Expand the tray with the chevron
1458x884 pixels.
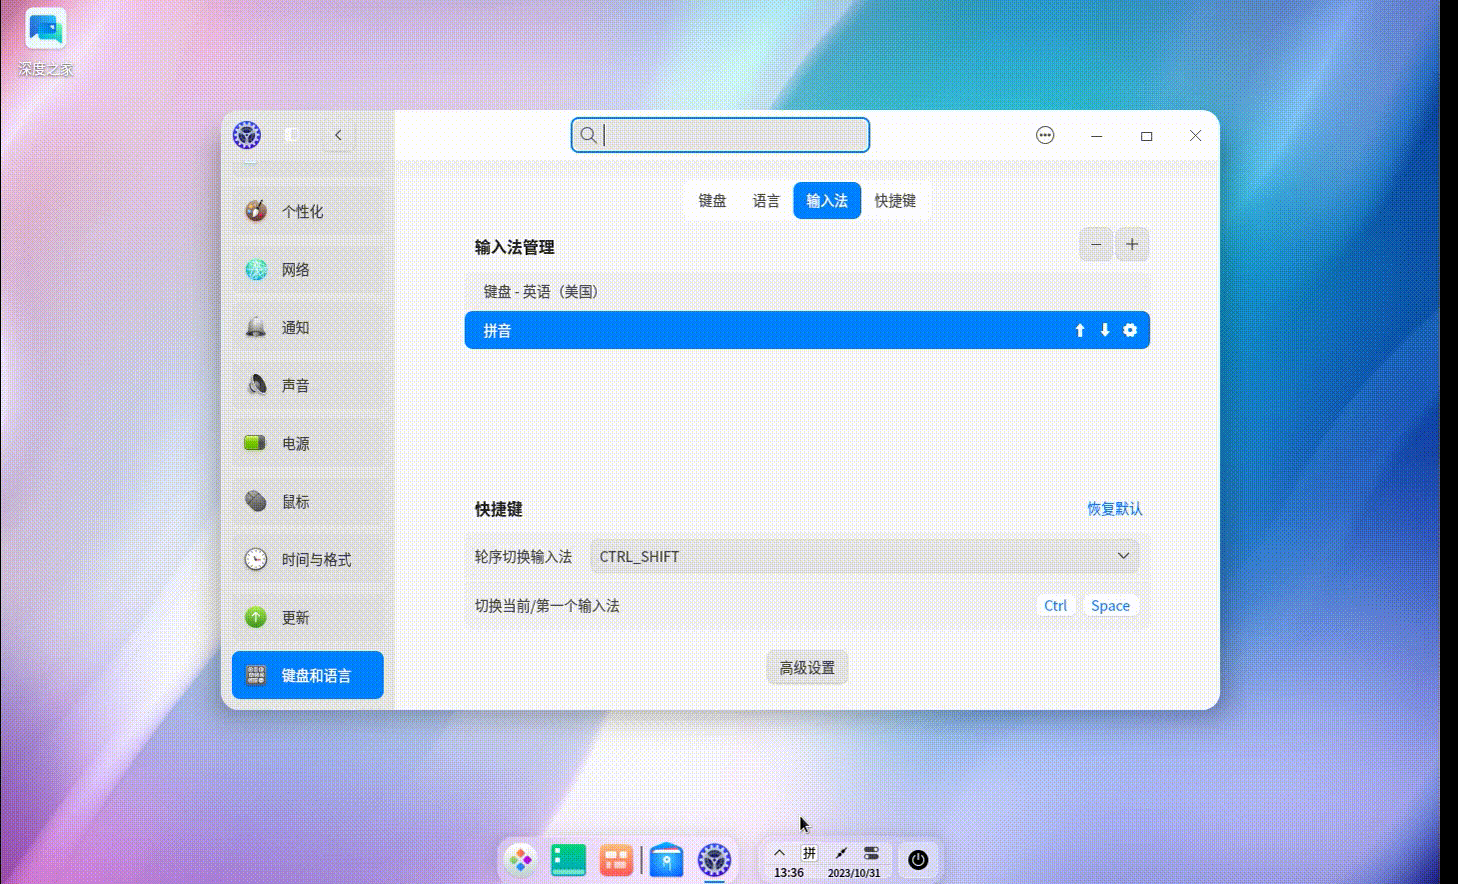(x=780, y=852)
